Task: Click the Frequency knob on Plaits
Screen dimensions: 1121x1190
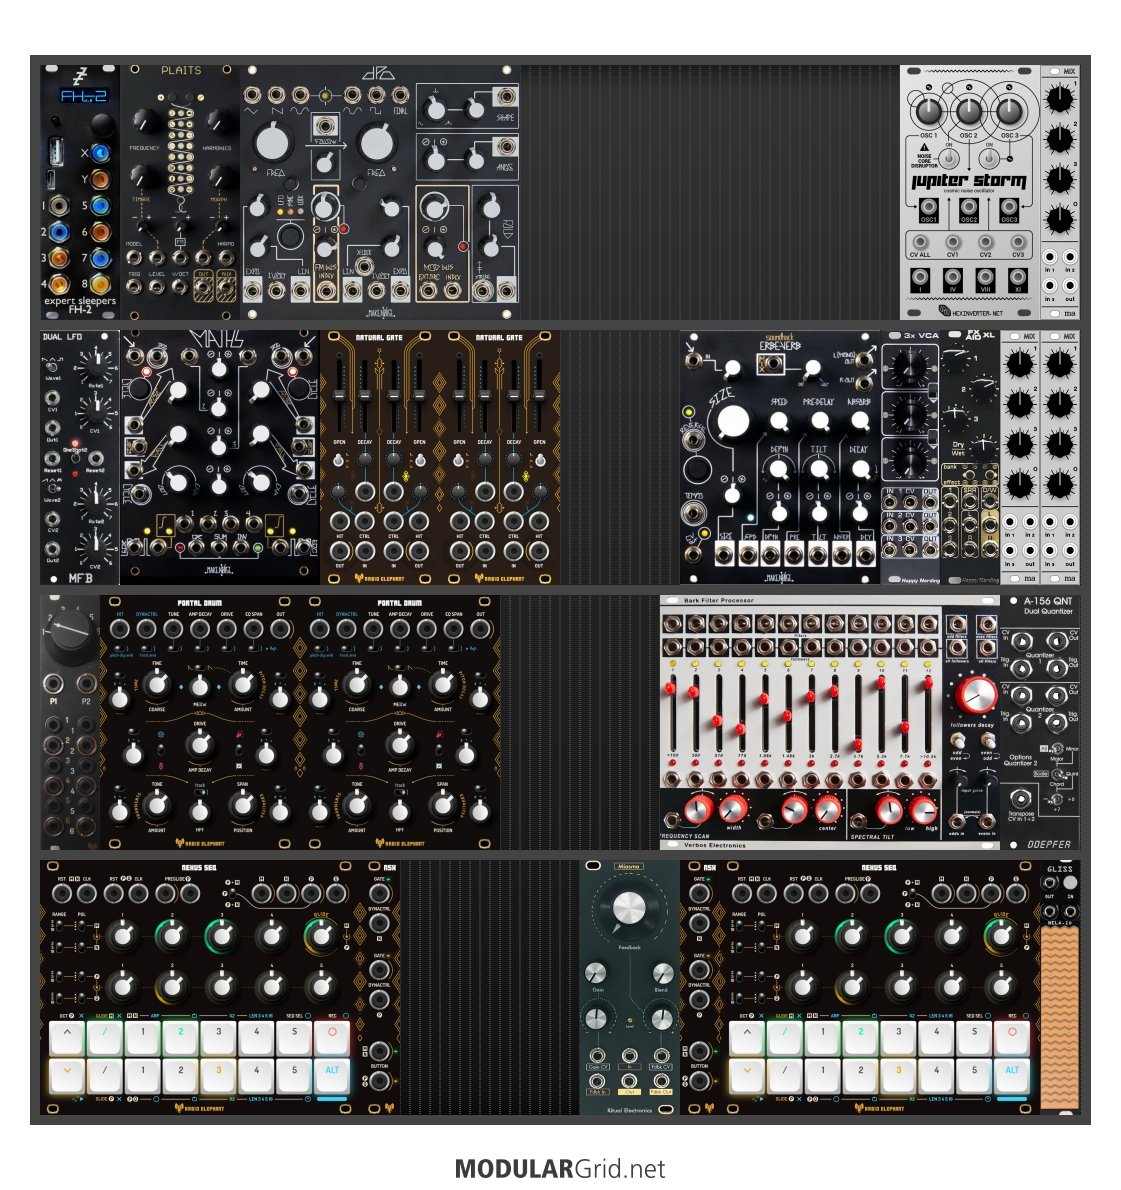Action: [144, 121]
